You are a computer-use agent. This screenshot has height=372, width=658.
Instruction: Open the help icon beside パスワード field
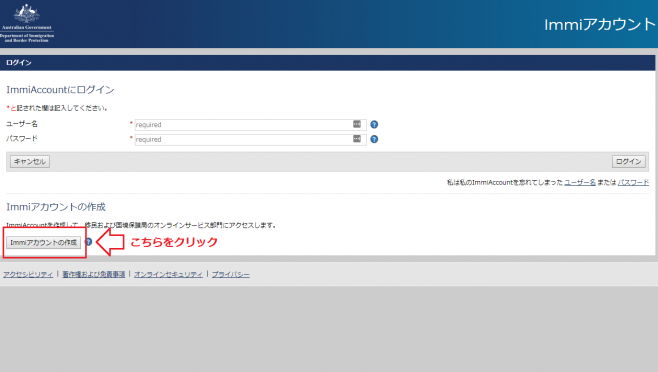(x=374, y=139)
